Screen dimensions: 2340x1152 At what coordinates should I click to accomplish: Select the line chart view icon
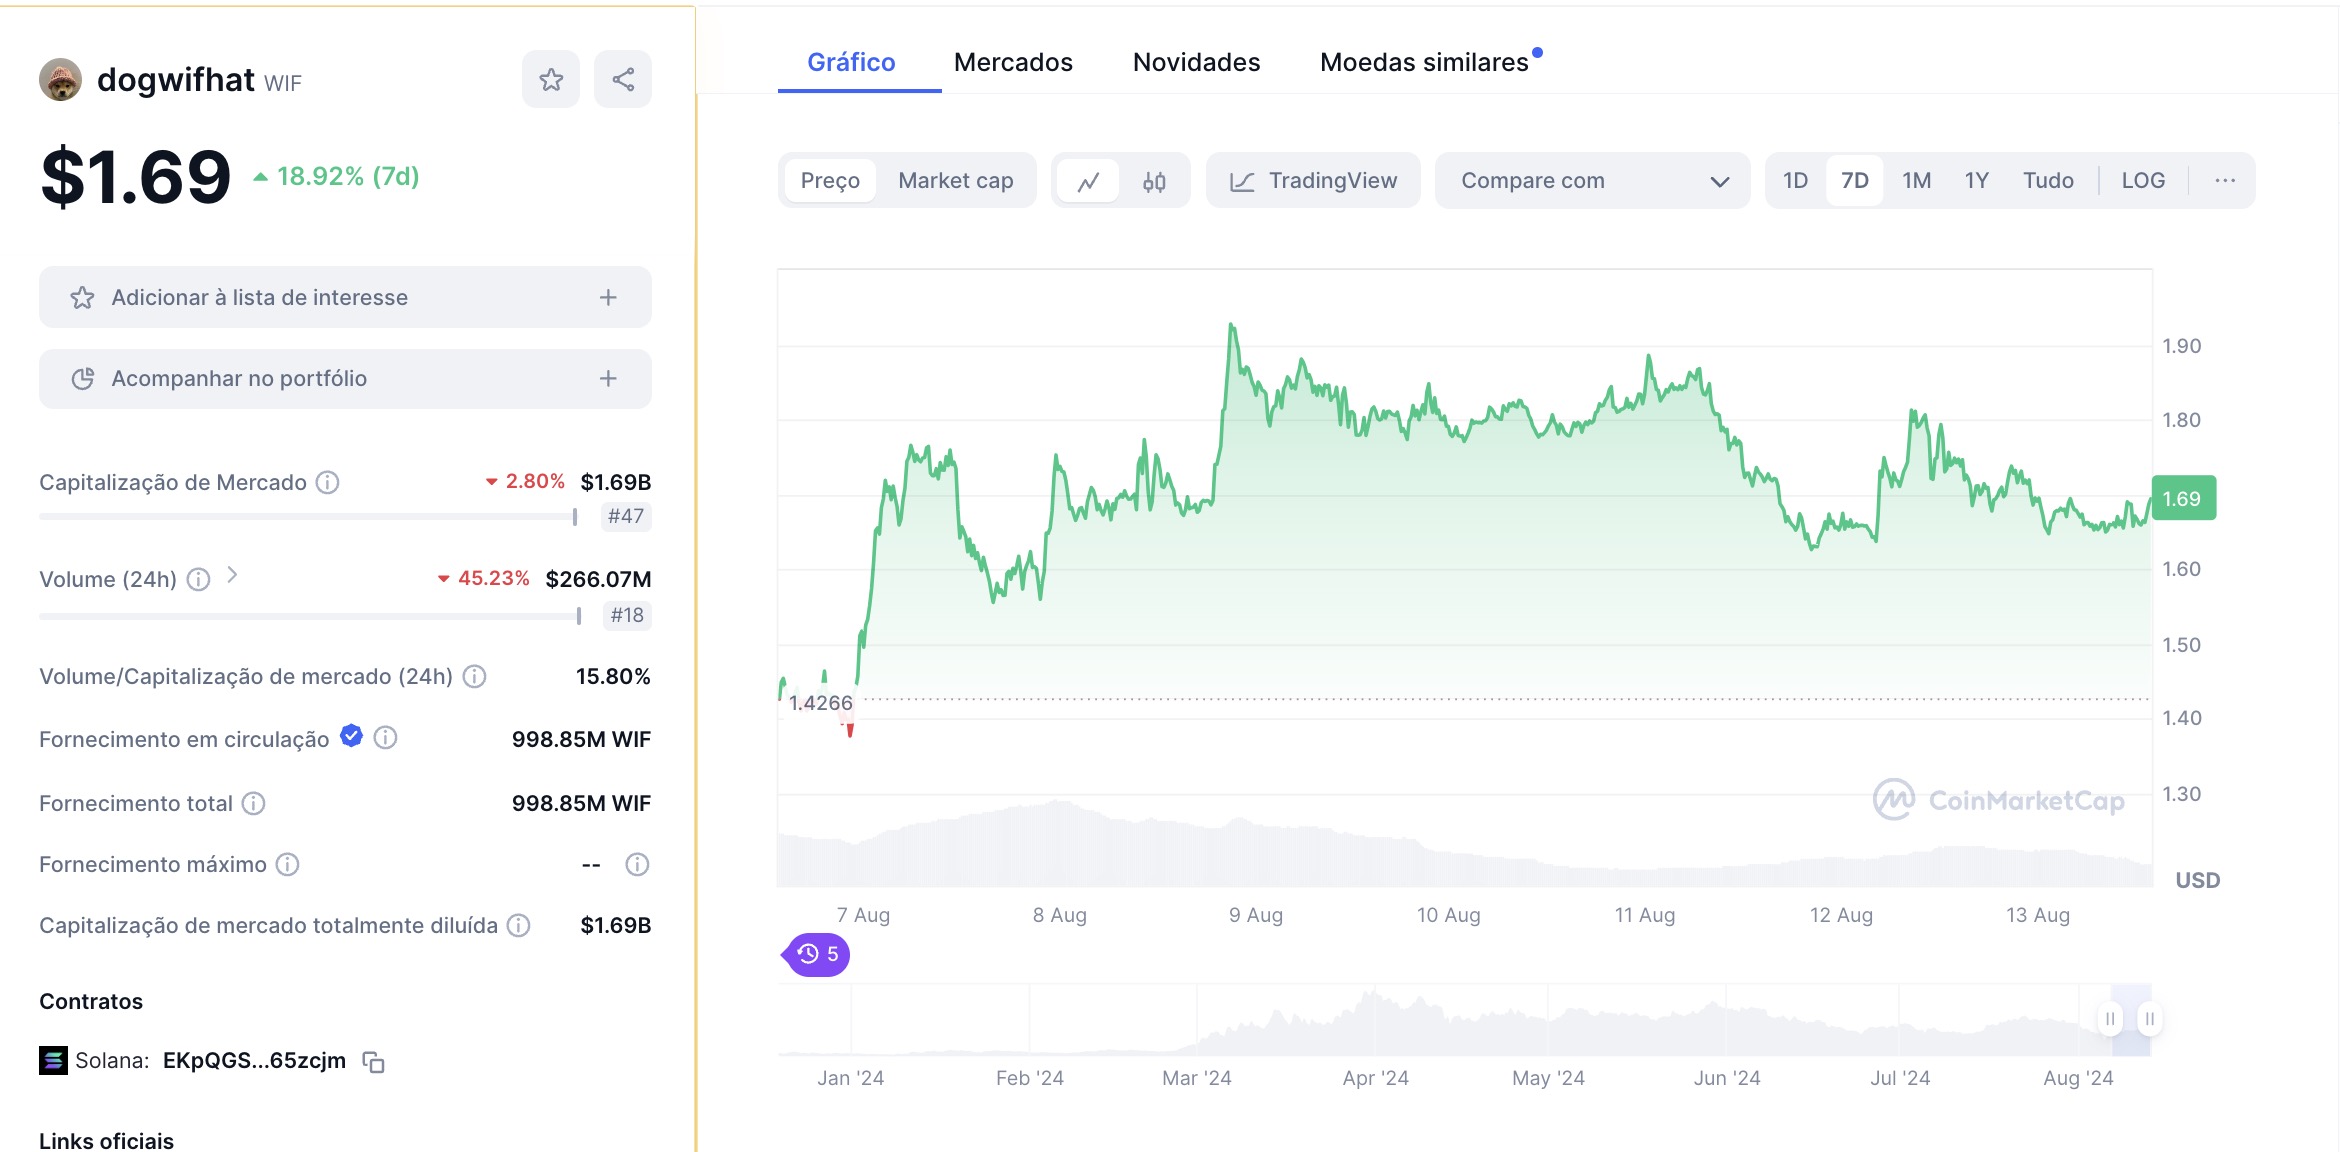coord(1088,181)
